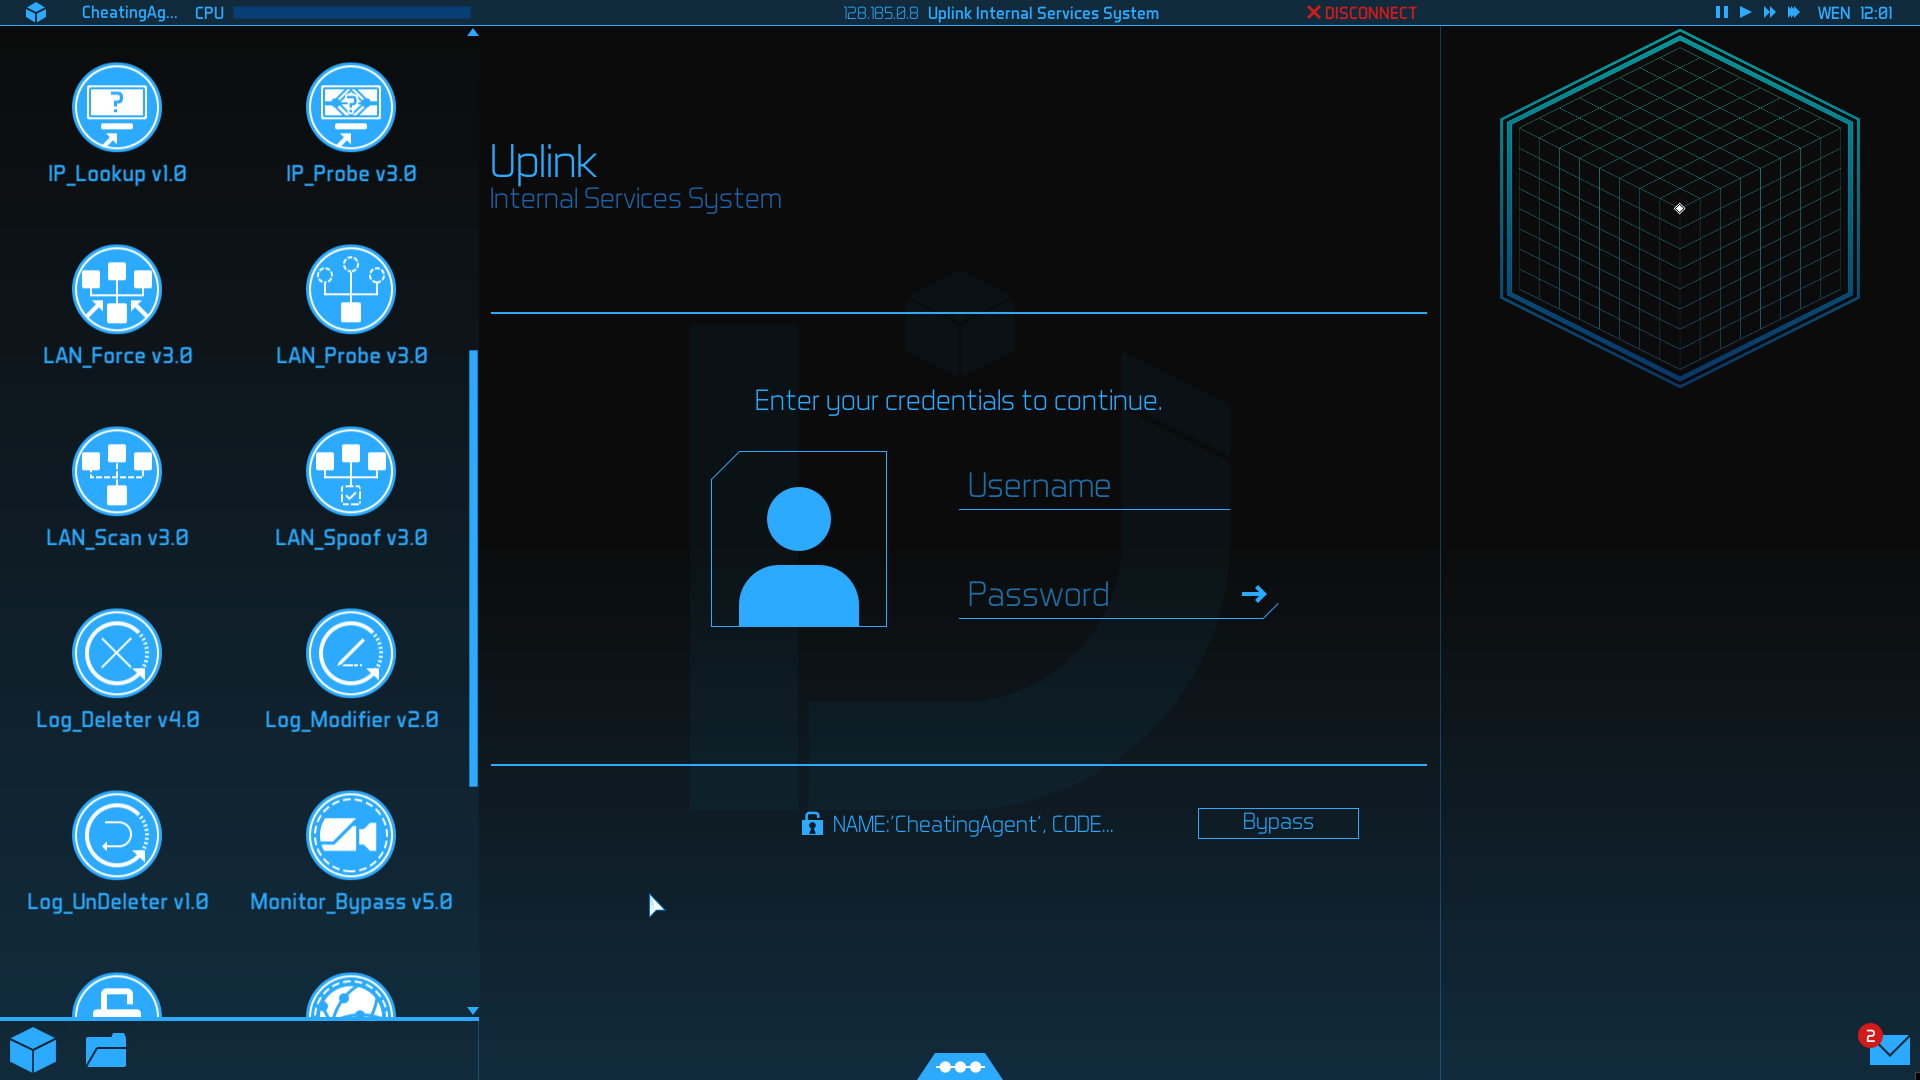Viewport: 1920px width, 1080px height.
Task: Run the LAN_Probe v3.0 program
Action: [351, 306]
